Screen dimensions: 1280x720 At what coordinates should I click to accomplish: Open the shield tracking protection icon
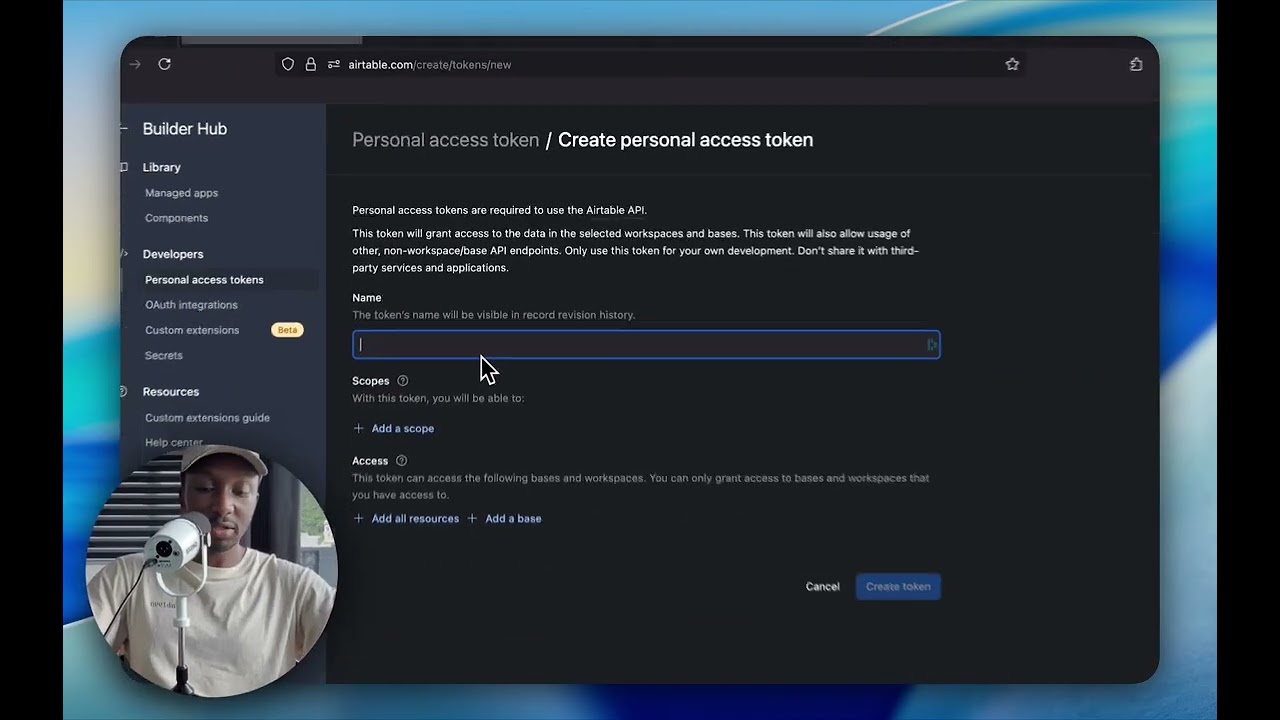288,64
